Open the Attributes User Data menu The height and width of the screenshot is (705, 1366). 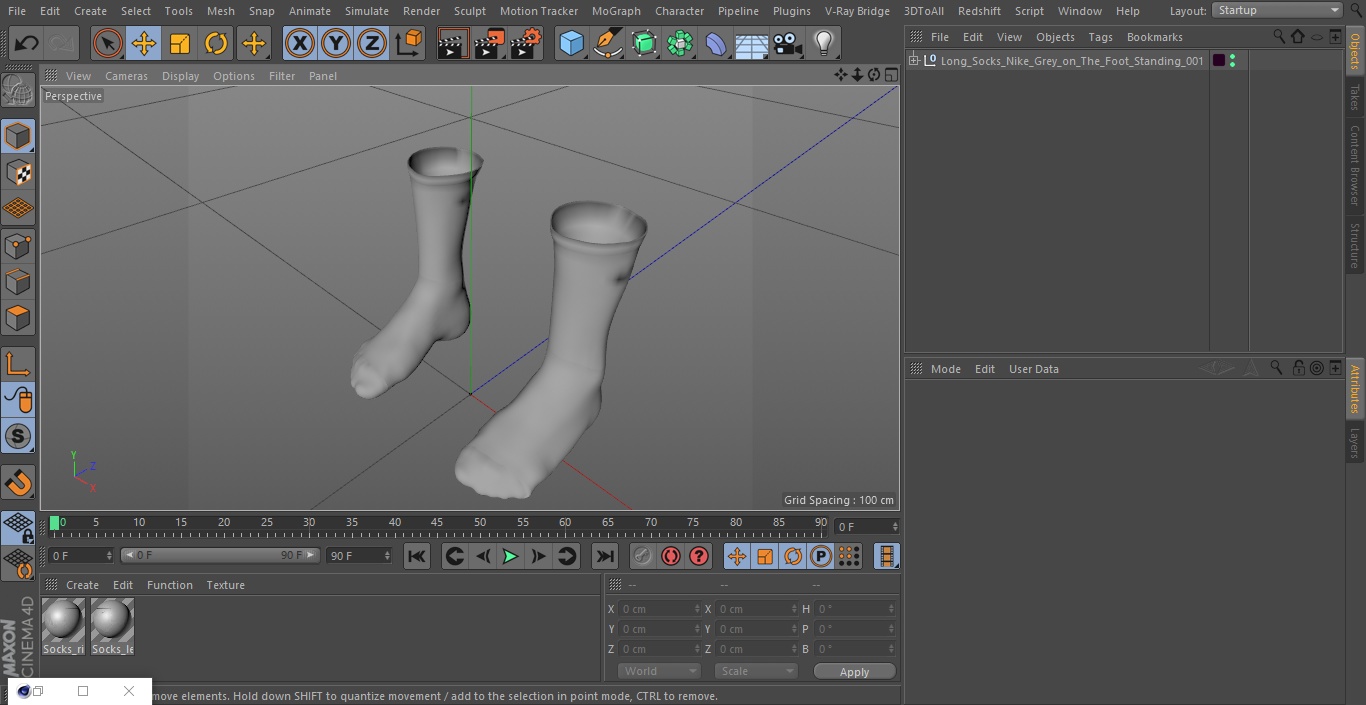[x=1033, y=369]
